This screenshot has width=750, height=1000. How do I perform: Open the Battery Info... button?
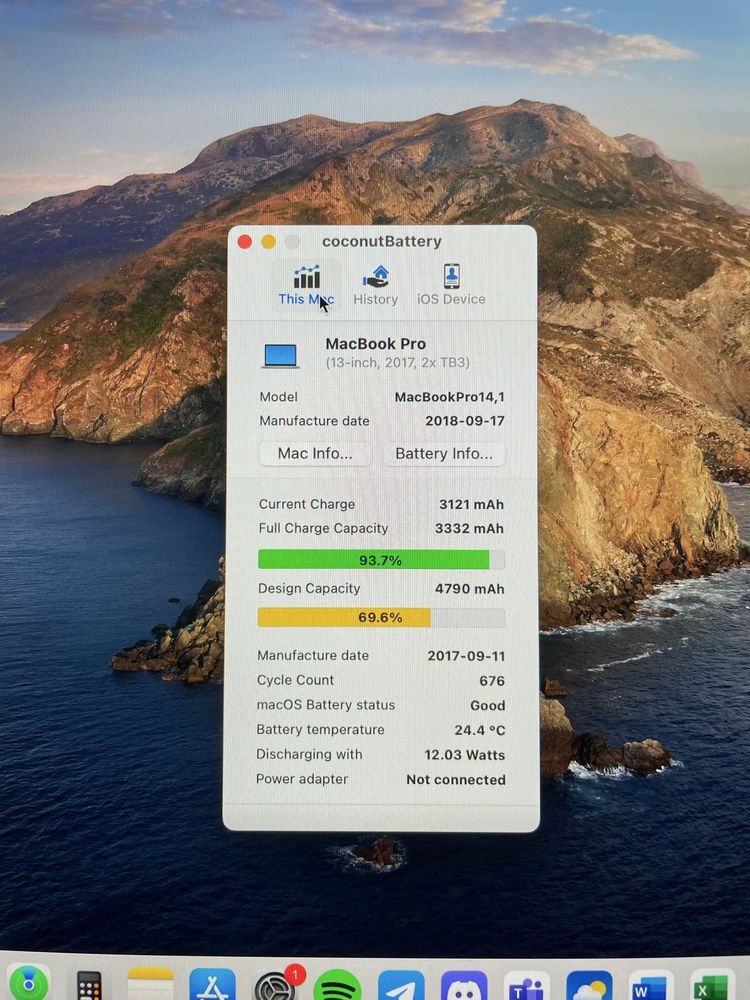coord(444,453)
